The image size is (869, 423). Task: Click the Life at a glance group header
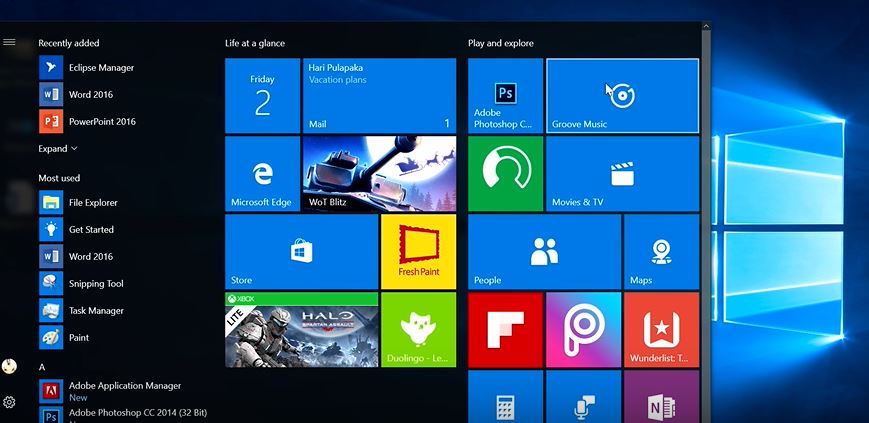tap(255, 43)
